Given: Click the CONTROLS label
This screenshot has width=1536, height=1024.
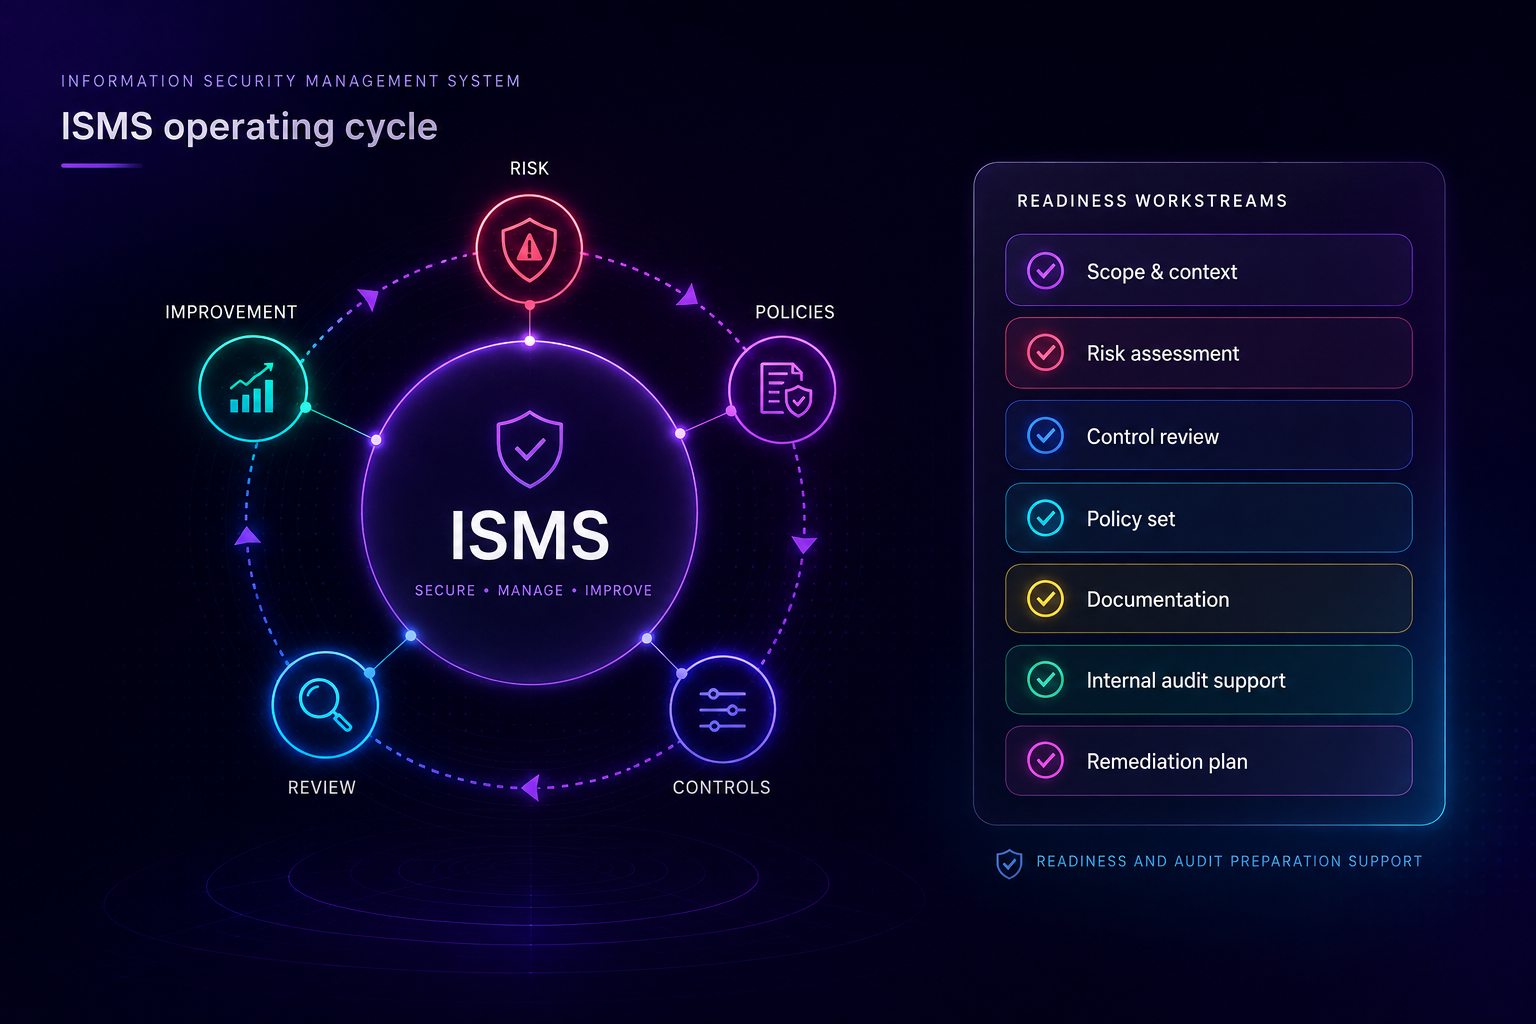Looking at the screenshot, I should point(722,788).
